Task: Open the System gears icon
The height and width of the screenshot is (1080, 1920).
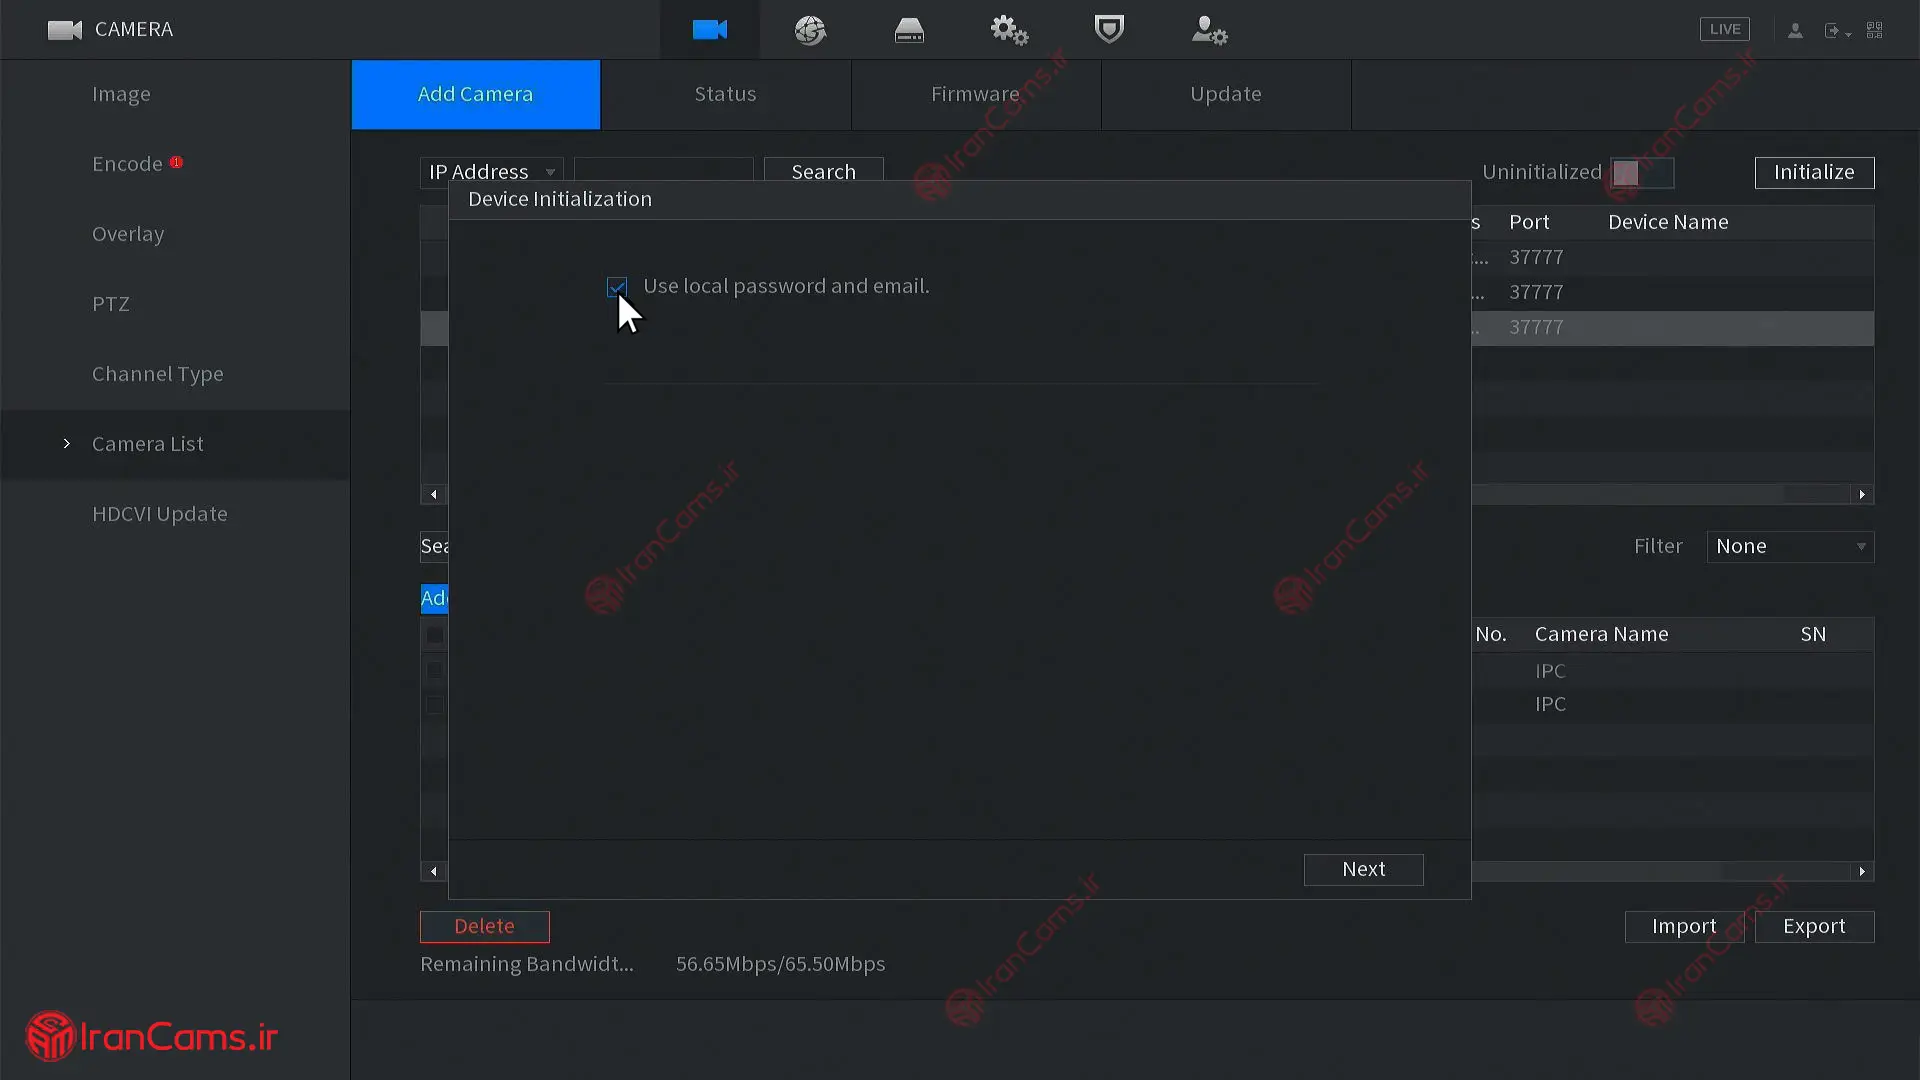Action: 1009,30
